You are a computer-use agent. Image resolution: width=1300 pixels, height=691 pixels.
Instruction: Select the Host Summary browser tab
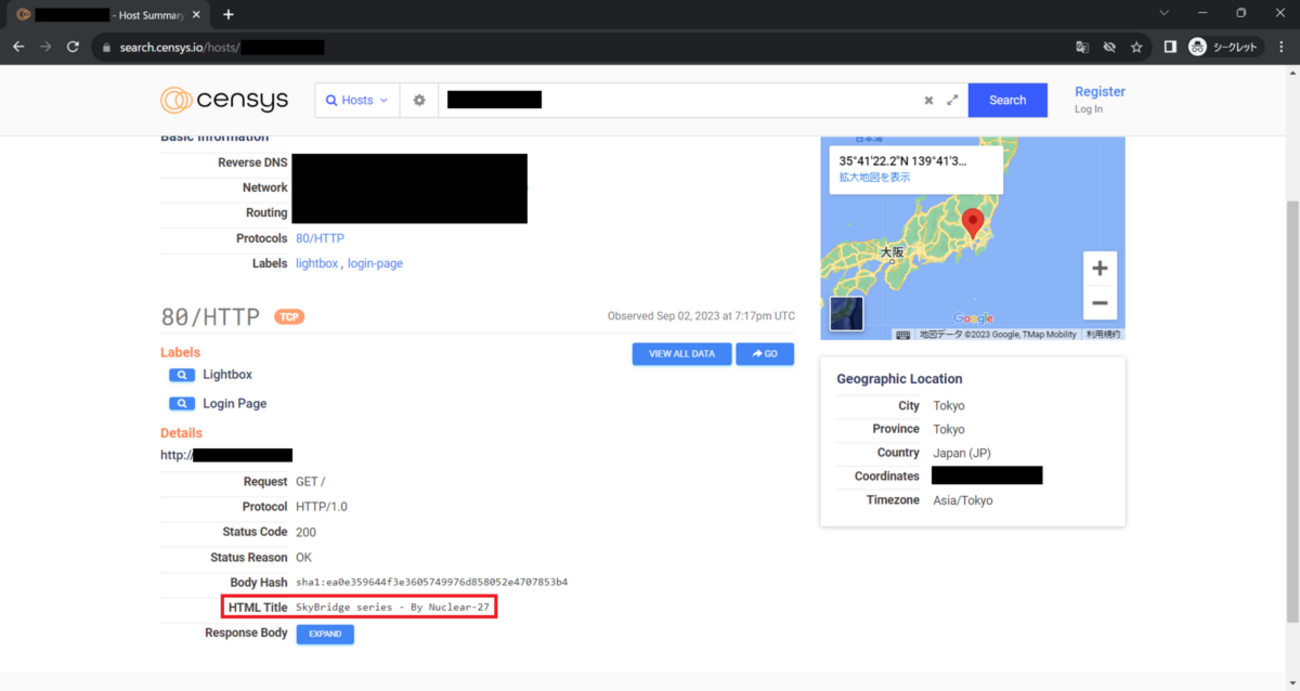coord(108,15)
